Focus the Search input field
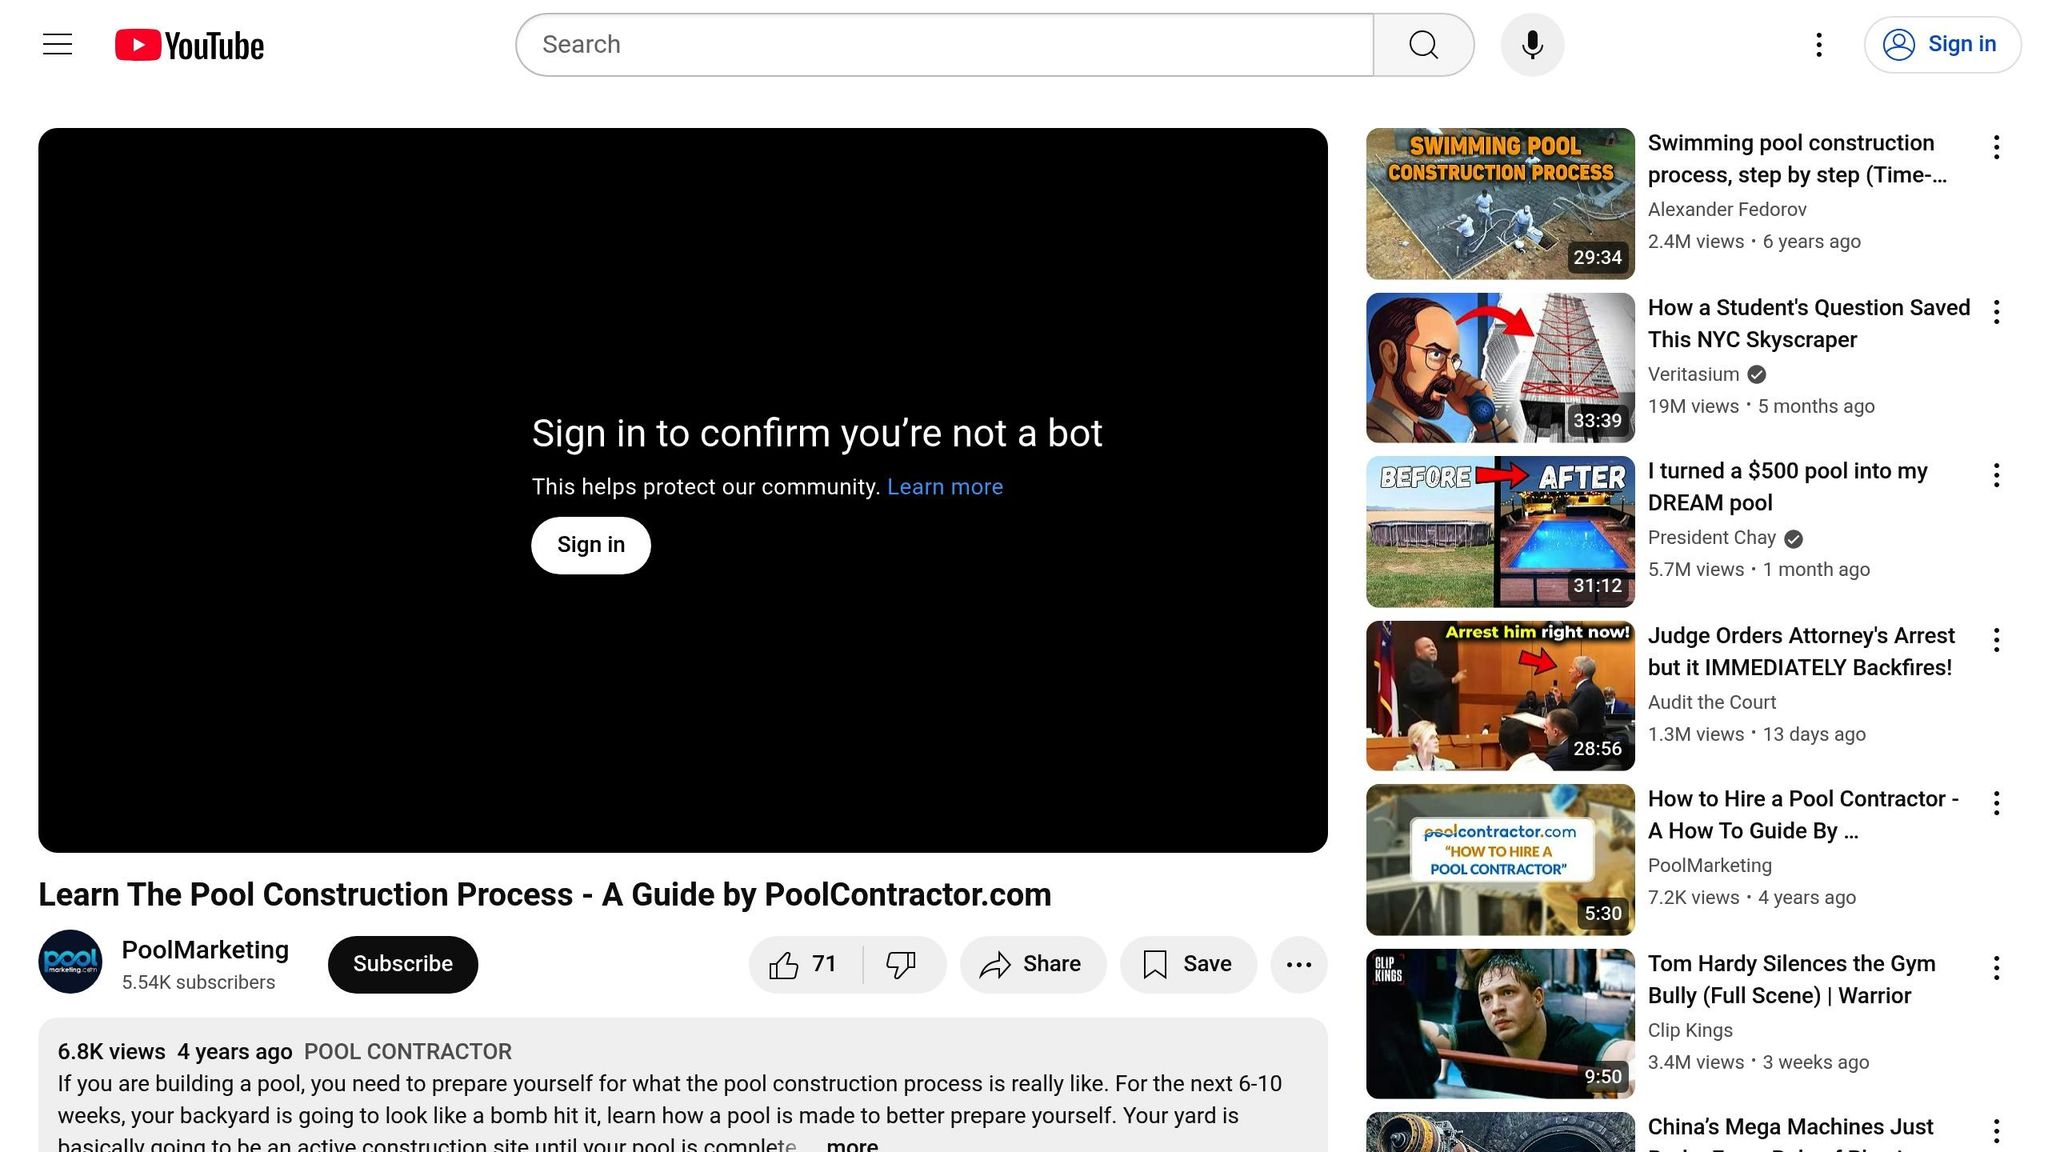Viewport: 2048px width, 1152px height. click(x=943, y=45)
